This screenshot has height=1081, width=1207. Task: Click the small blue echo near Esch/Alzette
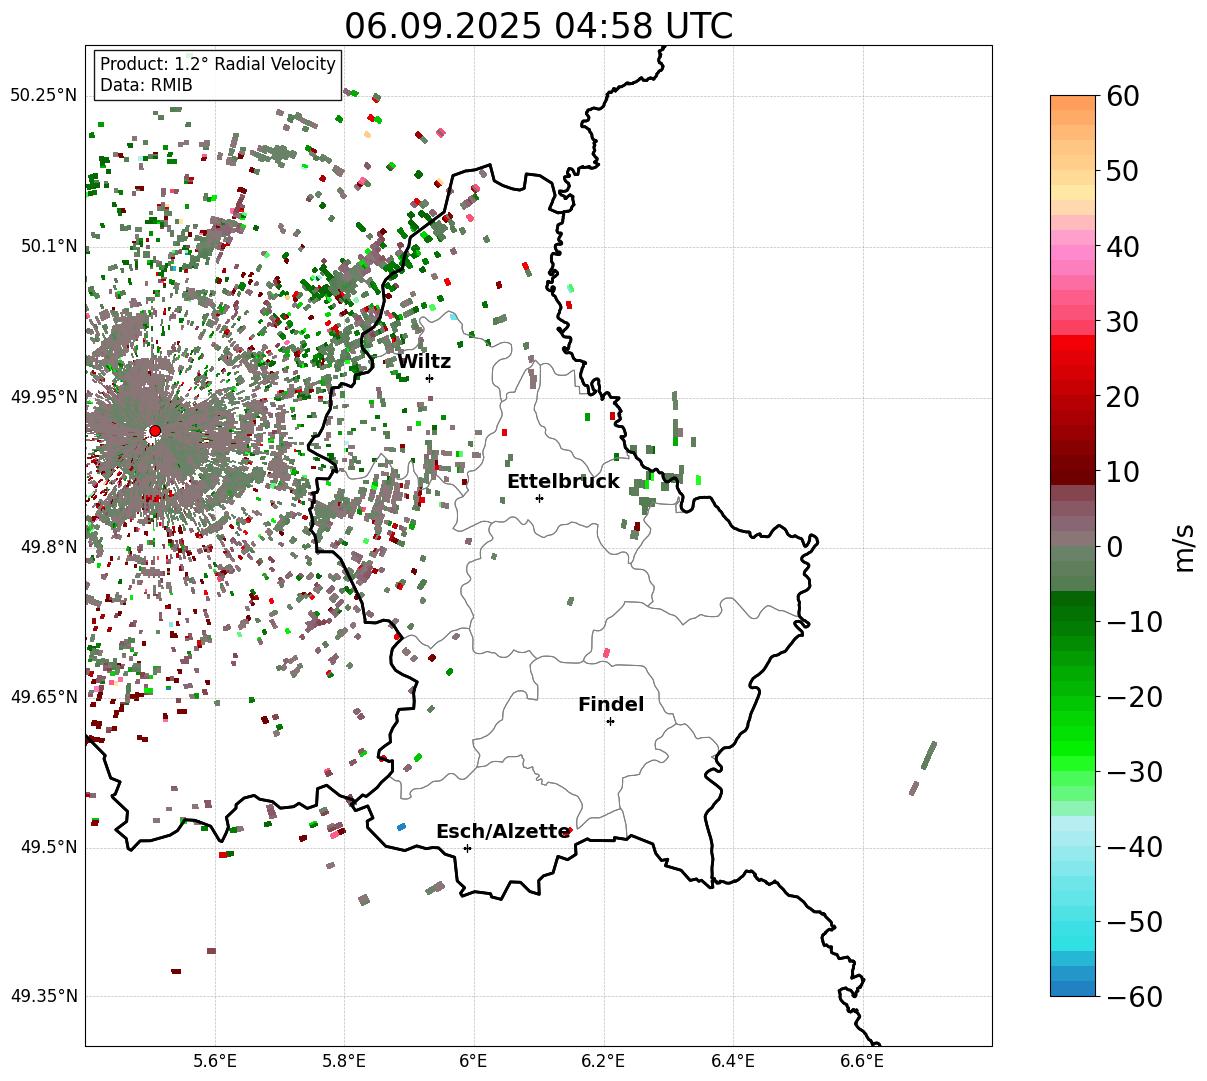tap(402, 827)
